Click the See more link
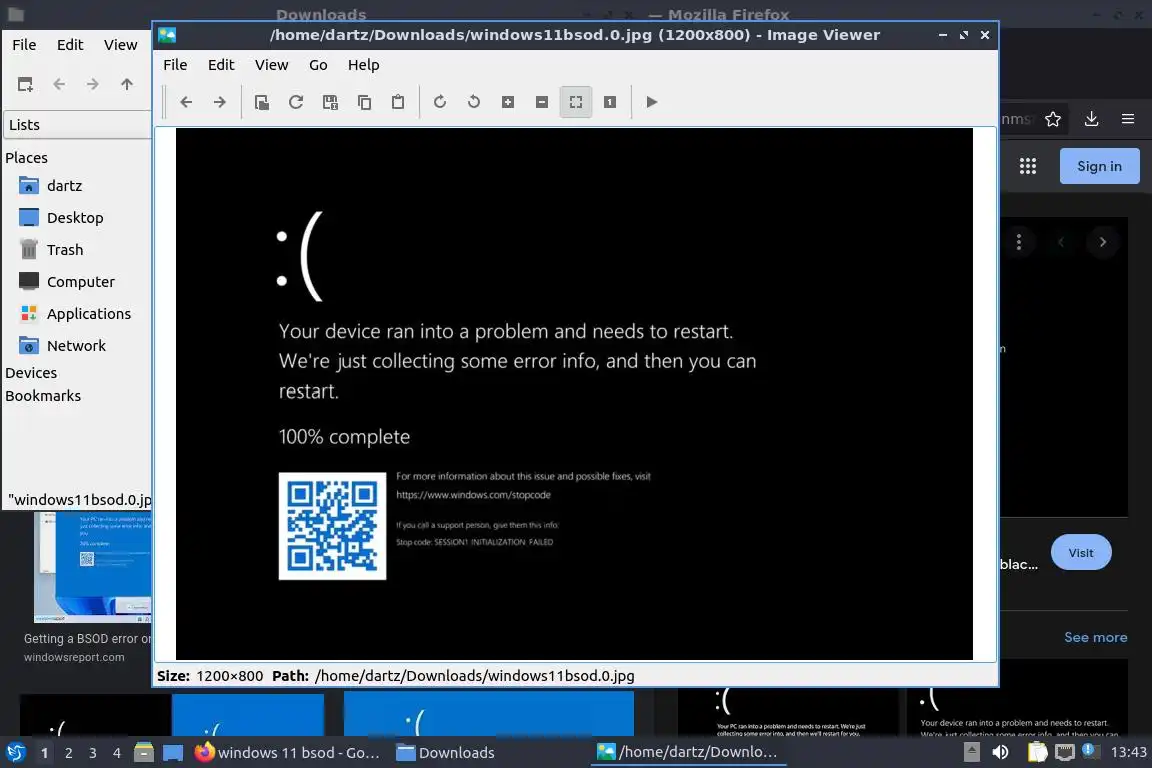The width and height of the screenshot is (1152, 768). (1095, 637)
